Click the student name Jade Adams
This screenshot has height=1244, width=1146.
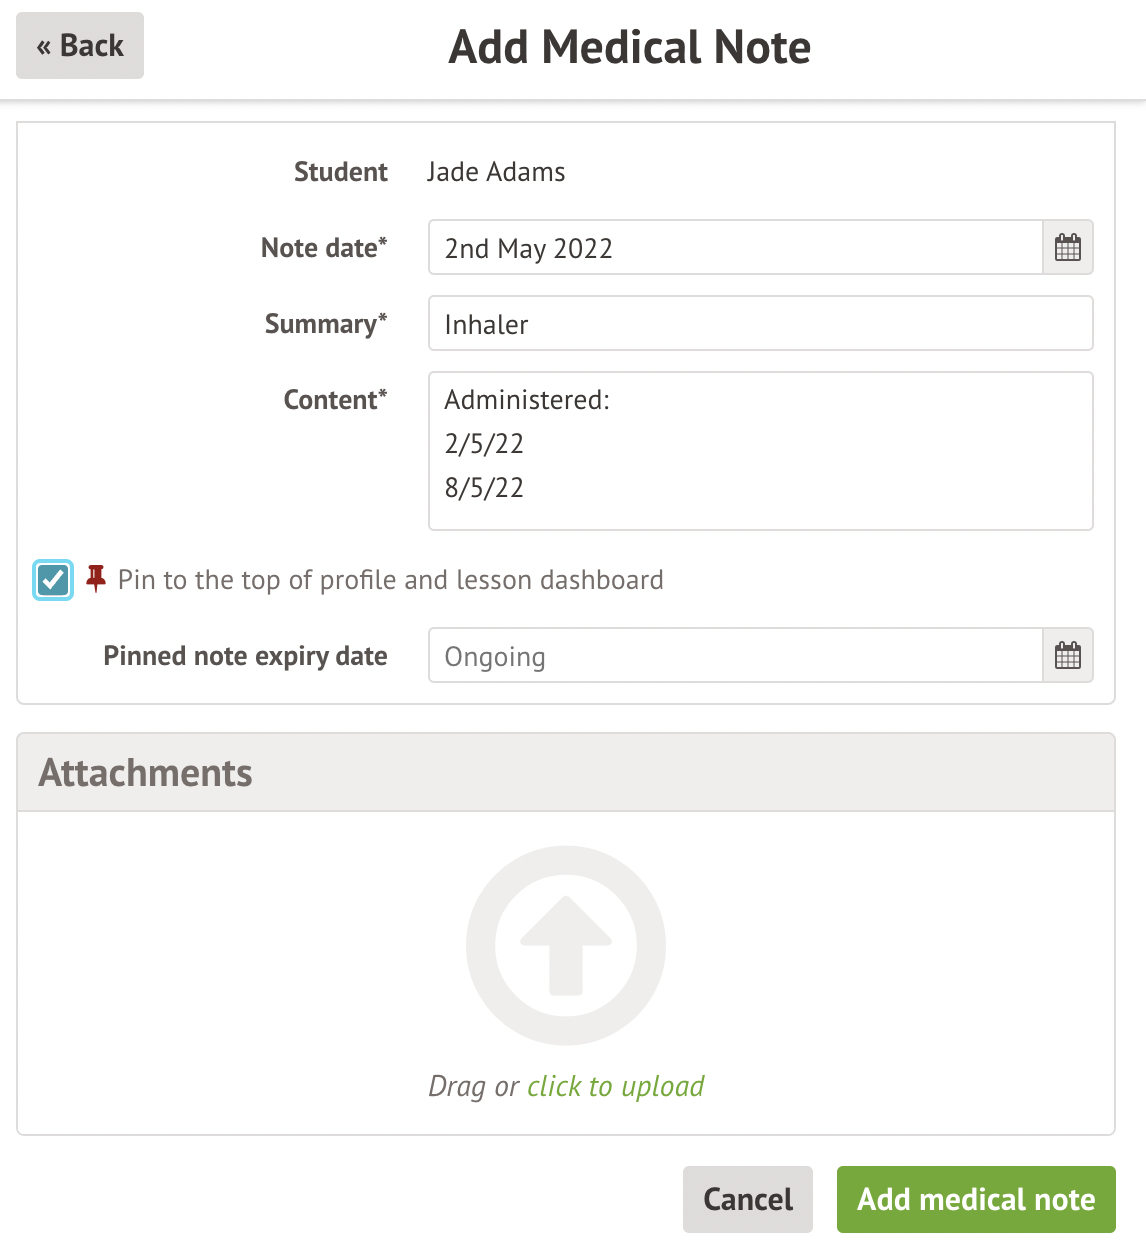click(496, 172)
